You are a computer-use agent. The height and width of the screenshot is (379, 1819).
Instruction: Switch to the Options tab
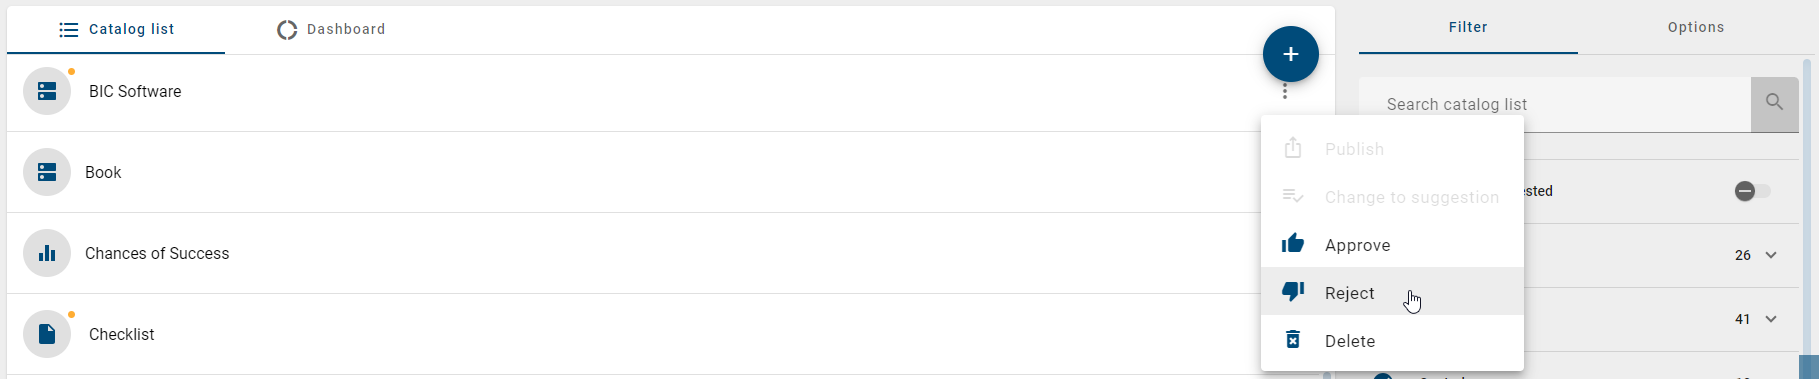pyautogui.click(x=1695, y=27)
